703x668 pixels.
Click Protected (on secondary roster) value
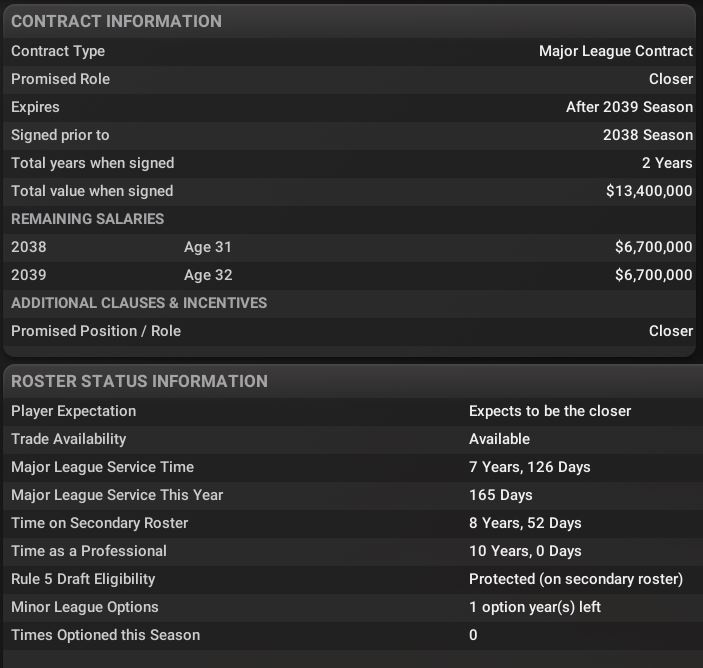575,579
